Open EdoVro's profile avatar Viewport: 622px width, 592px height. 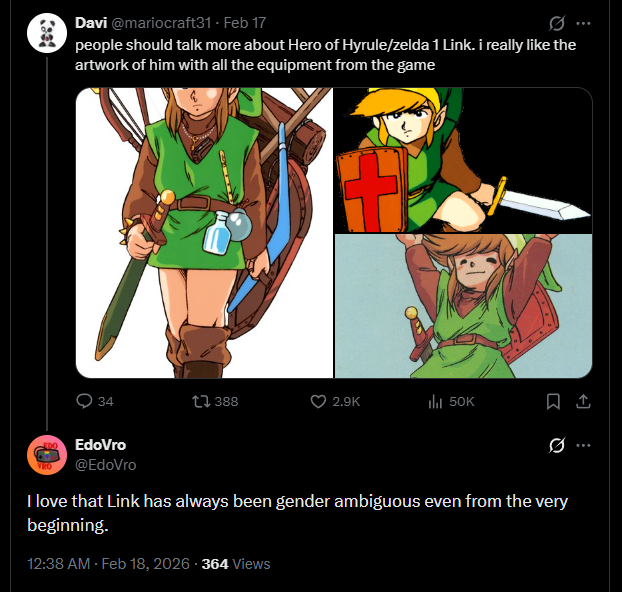point(46,455)
